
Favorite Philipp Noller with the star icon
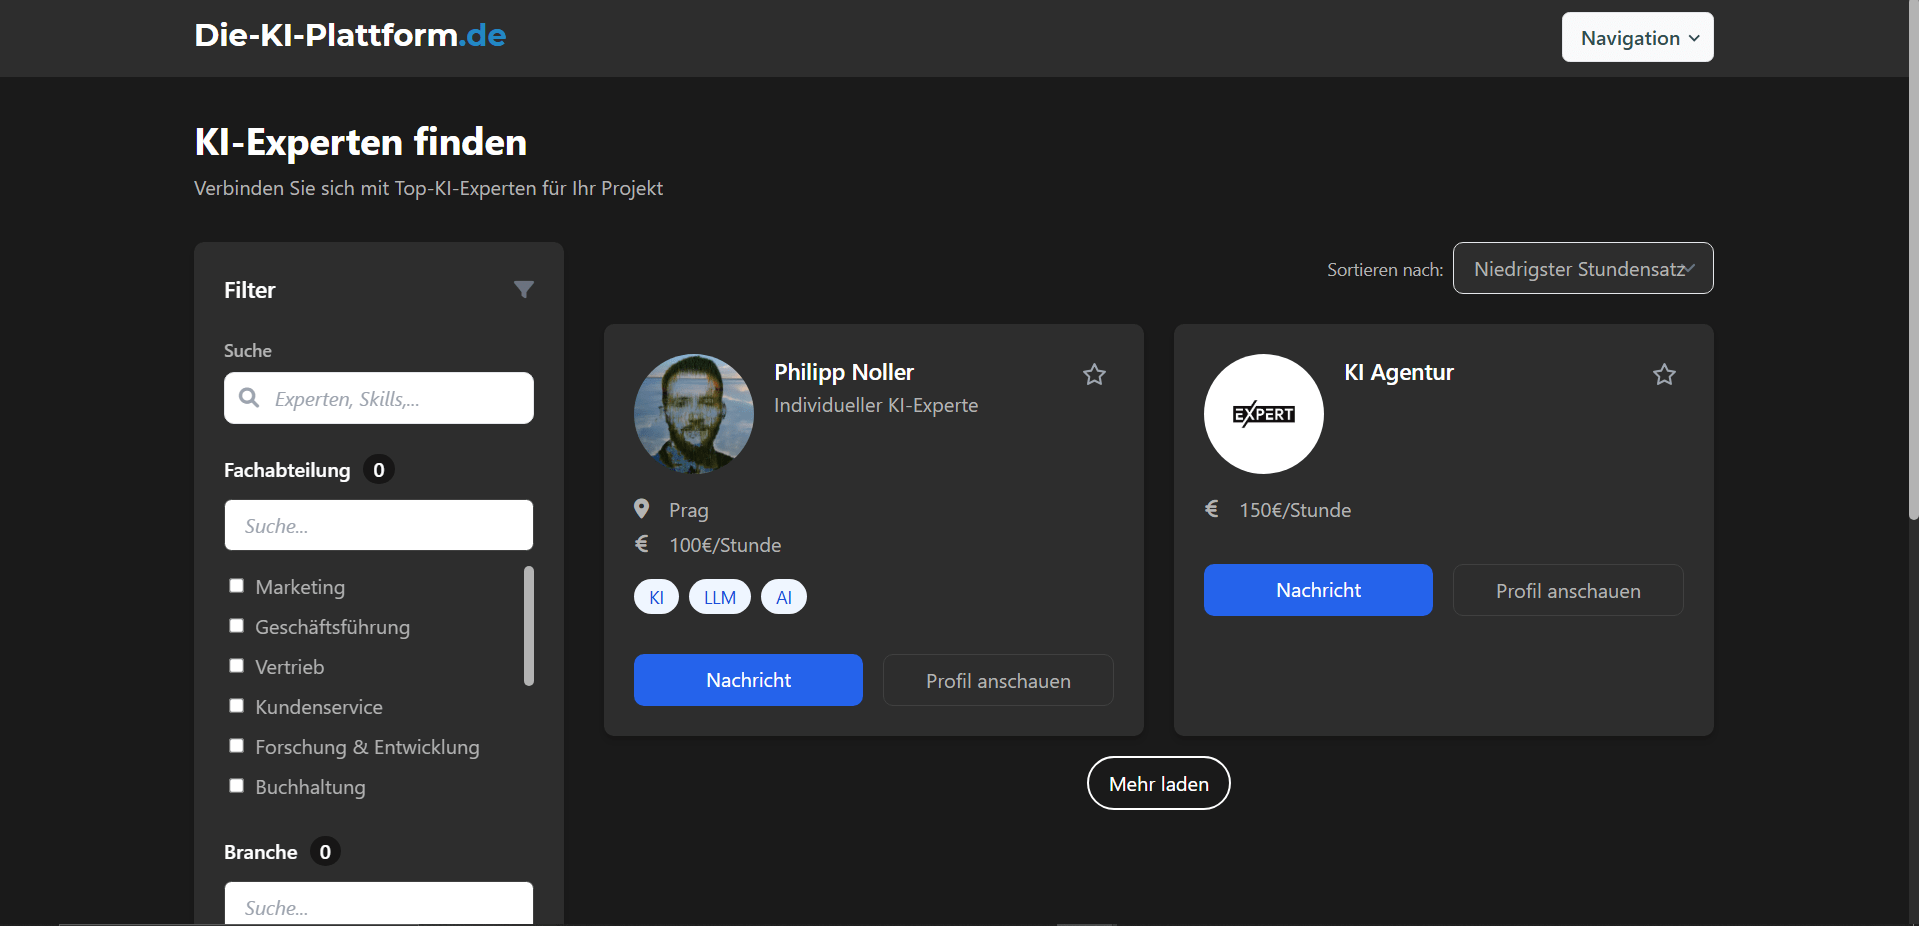click(1094, 375)
